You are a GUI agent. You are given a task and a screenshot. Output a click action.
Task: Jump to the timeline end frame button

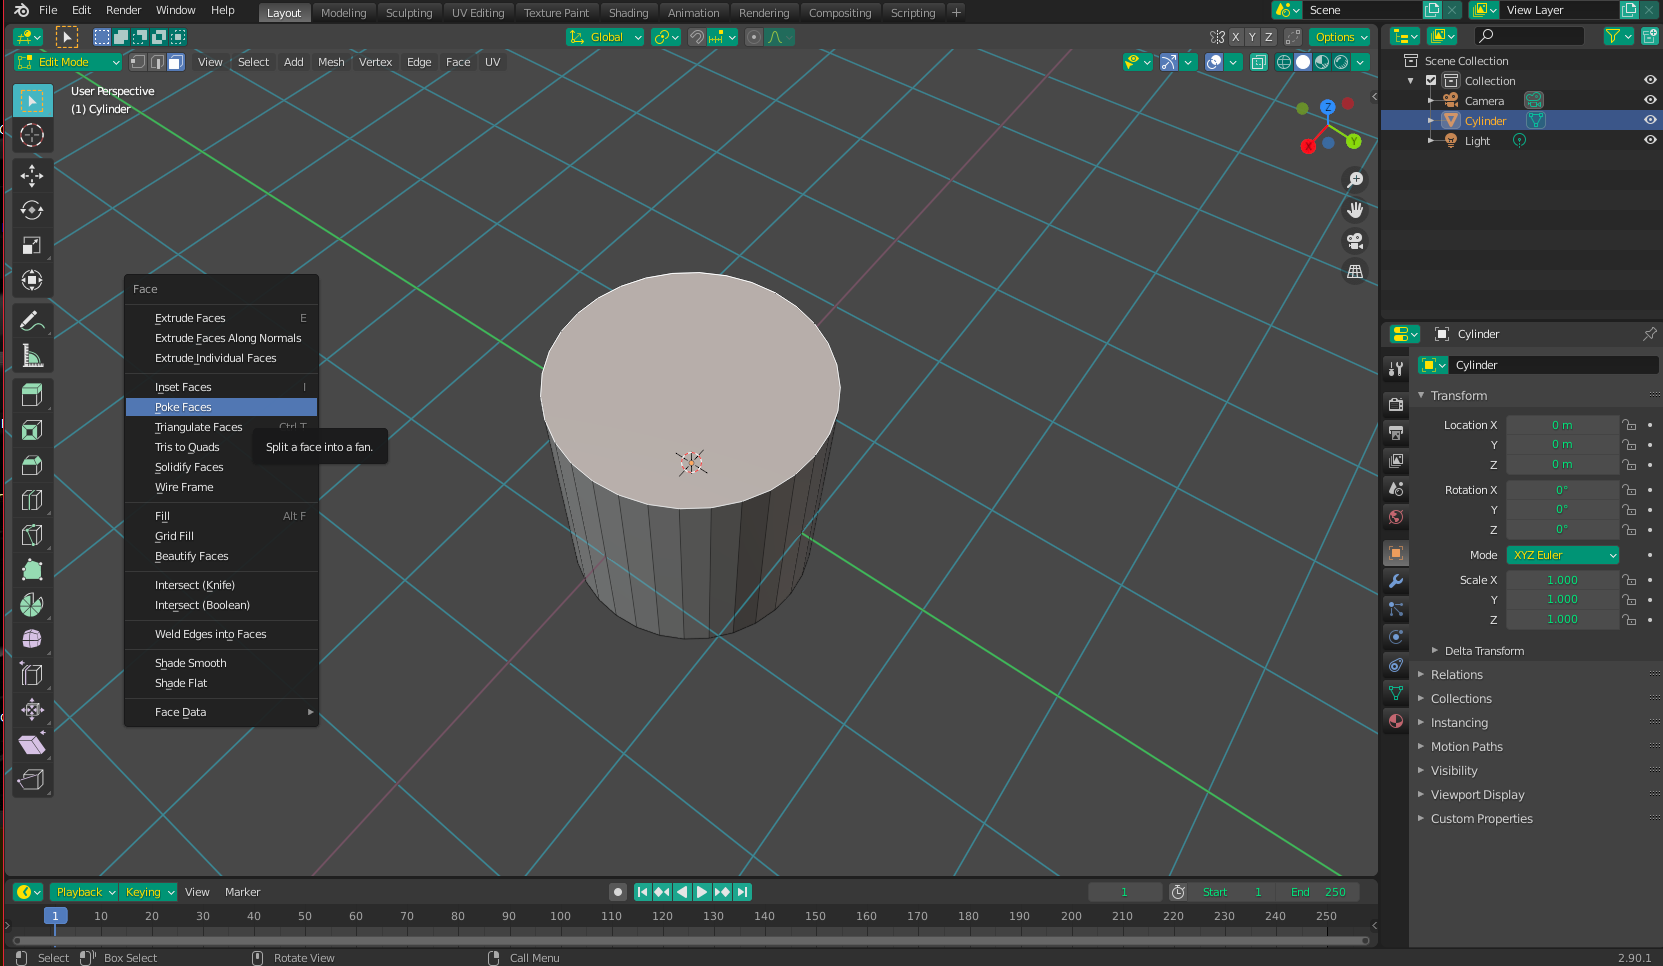click(x=742, y=892)
